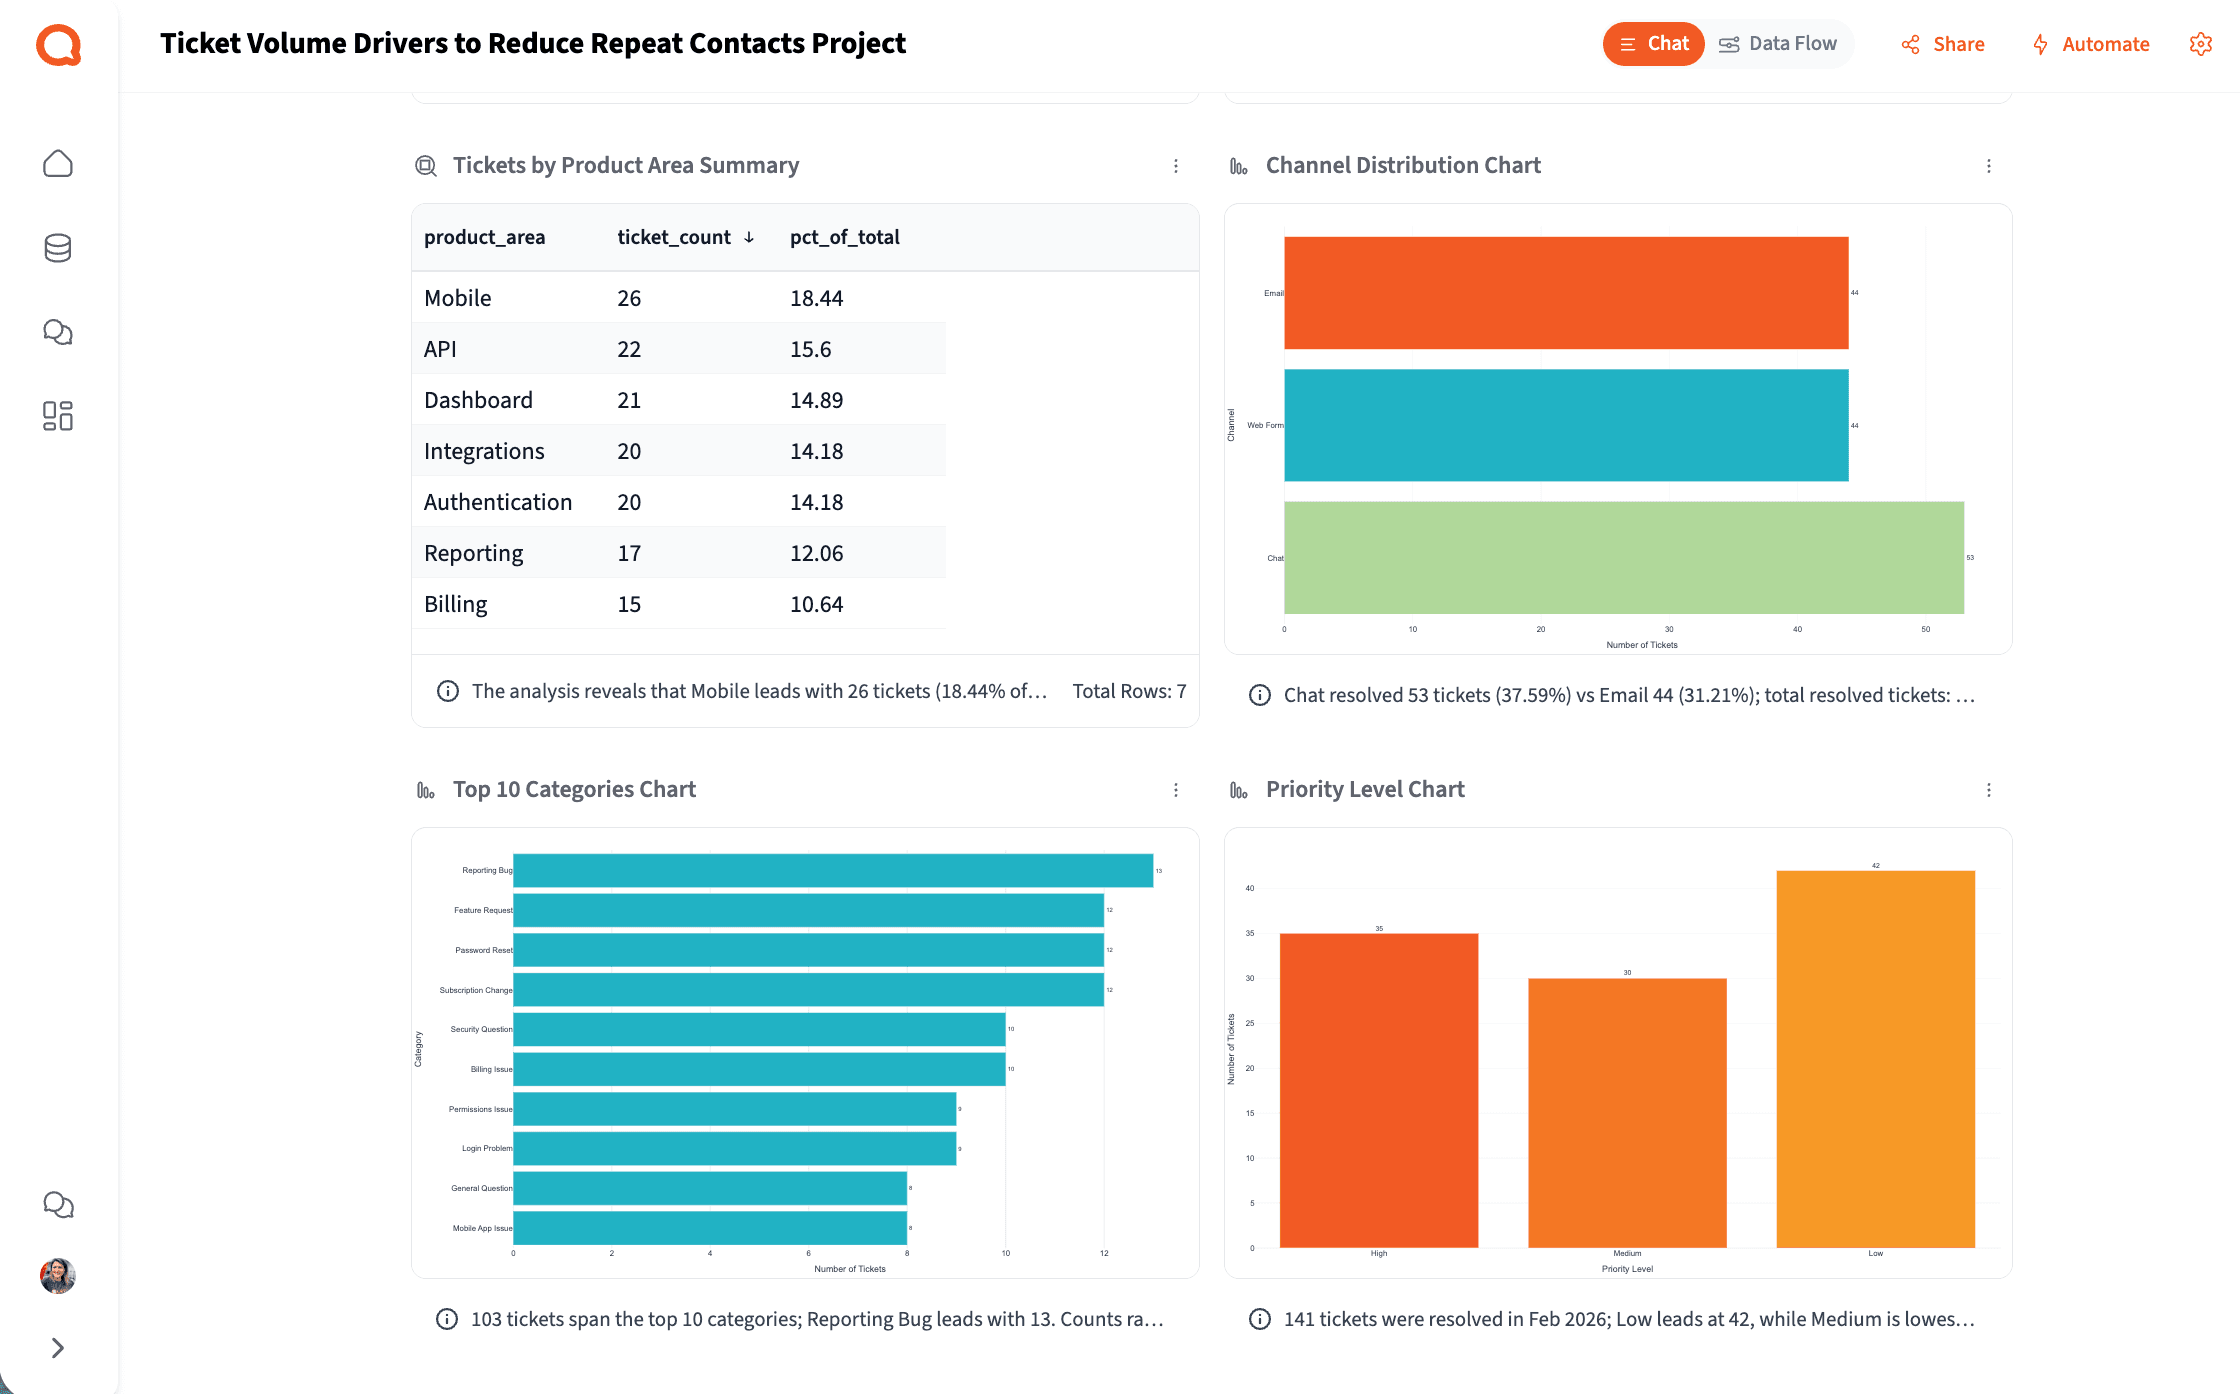Open settings via the gear icon
This screenshot has width=2240, height=1394.
2201,44
